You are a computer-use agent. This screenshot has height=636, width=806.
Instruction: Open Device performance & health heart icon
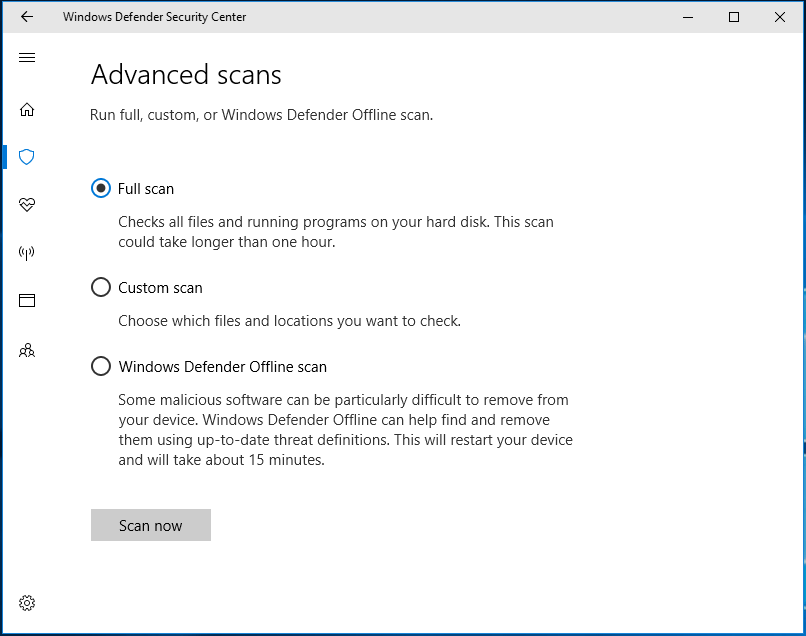pyautogui.click(x=27, y=205)
